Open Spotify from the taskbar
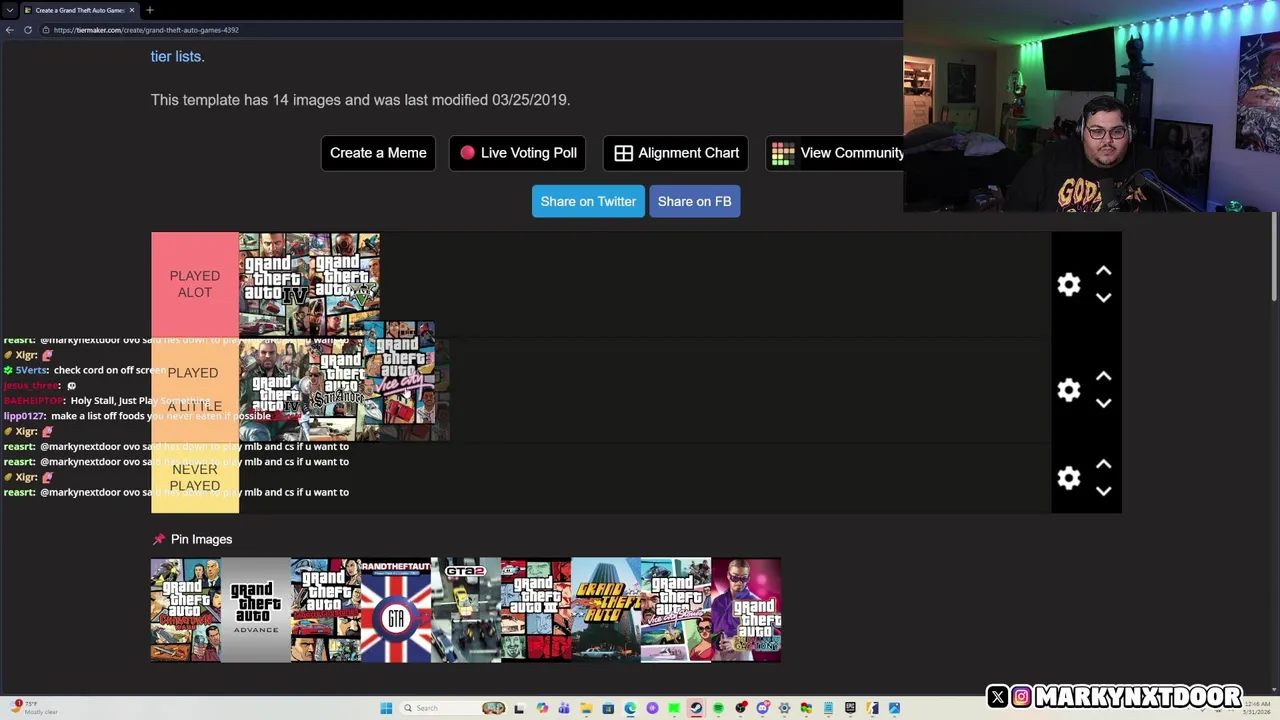 [718, 708]
